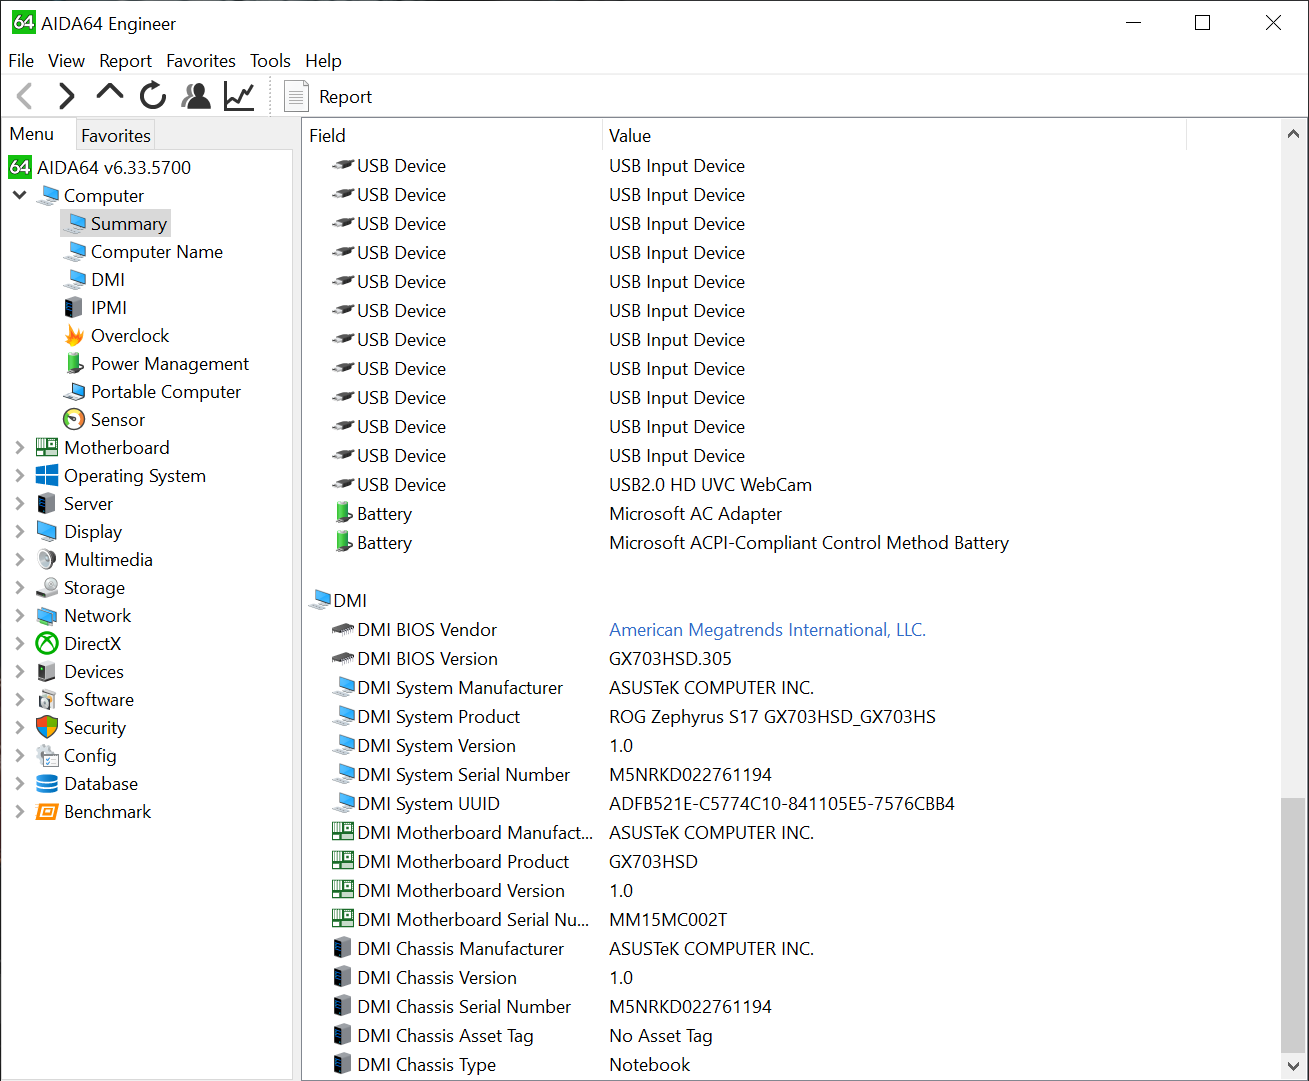Select the Computer Name tree icon
This screenshot has height=1081, width=1309.
coord(75,251)
